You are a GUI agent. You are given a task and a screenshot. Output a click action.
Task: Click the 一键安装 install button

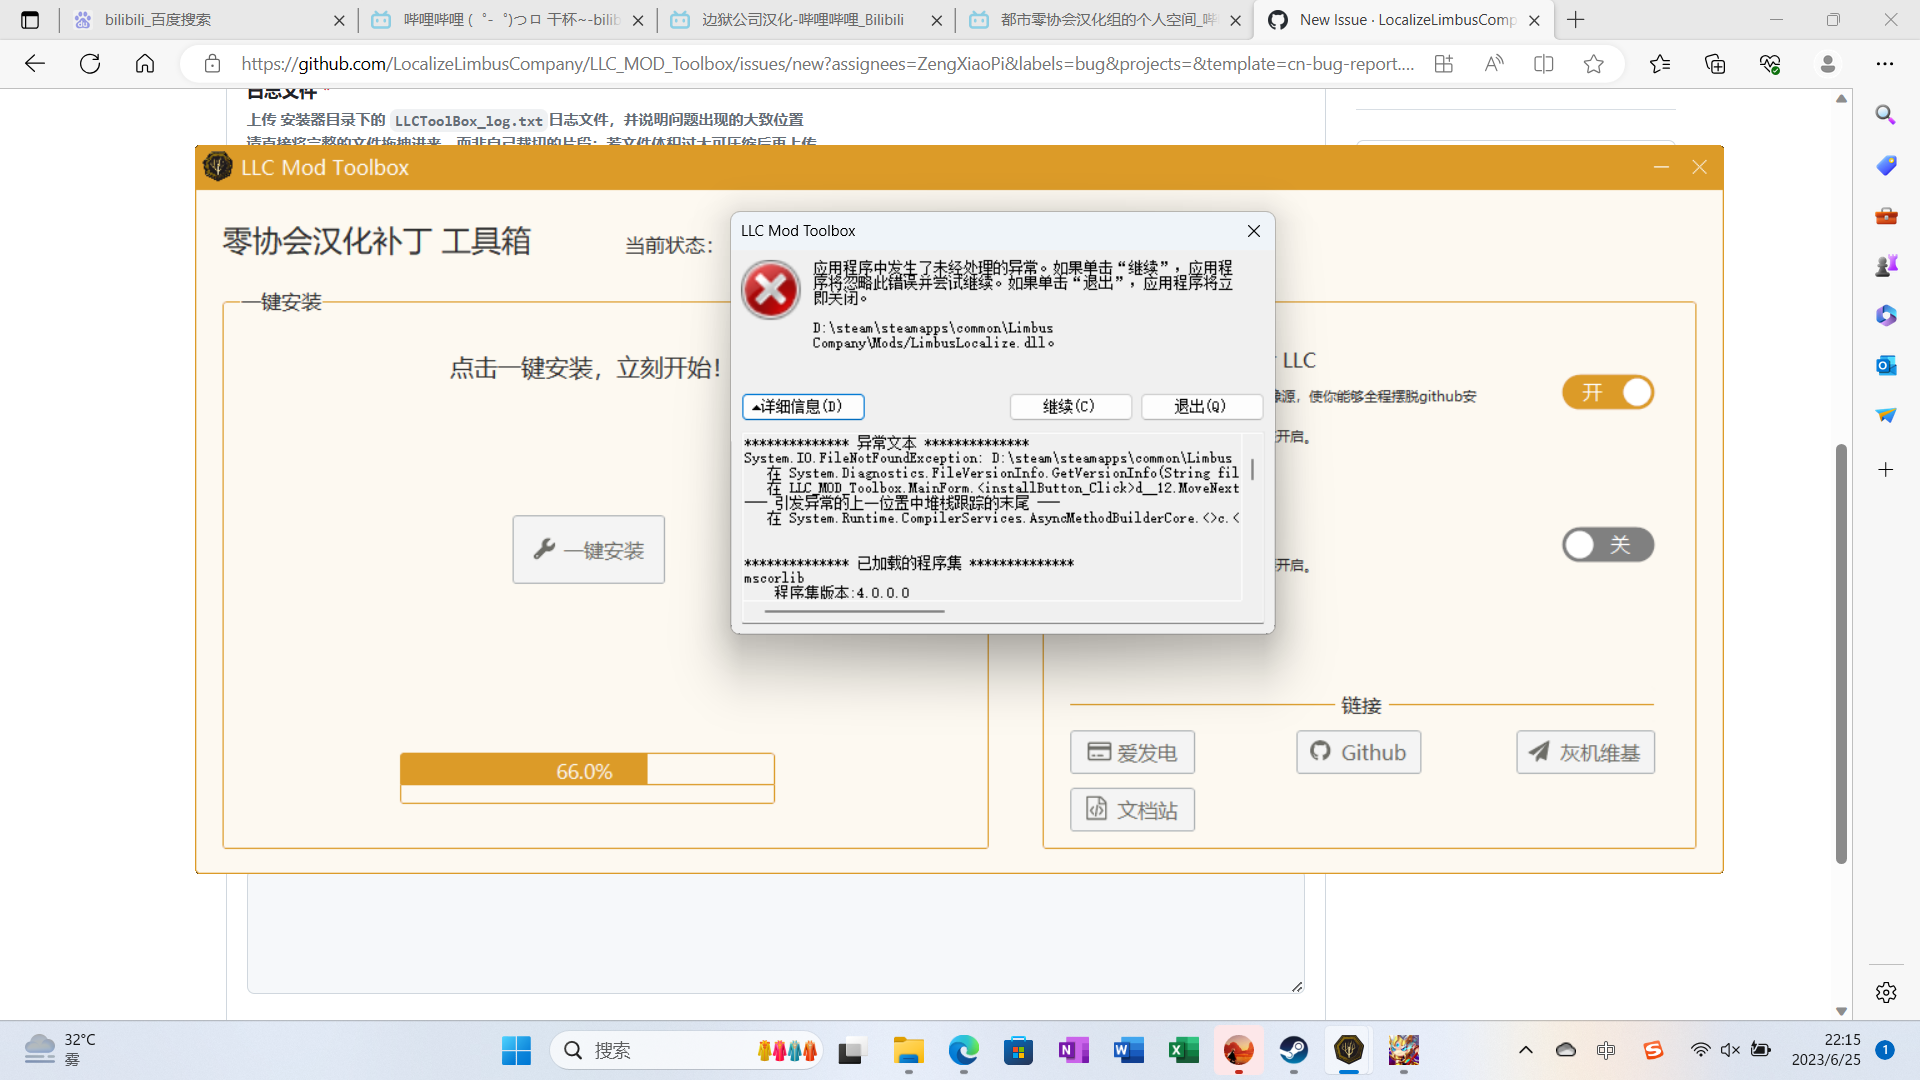click(588, 549)
